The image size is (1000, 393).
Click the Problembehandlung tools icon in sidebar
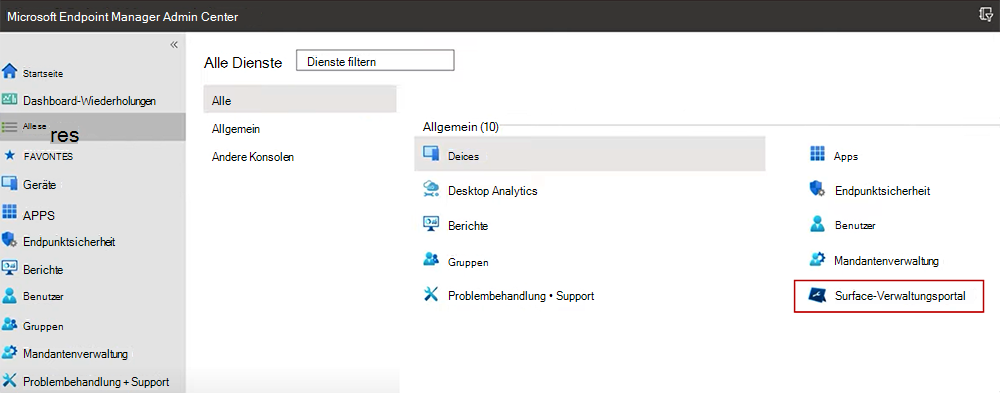pyautogui.click(x=9, y=381)
